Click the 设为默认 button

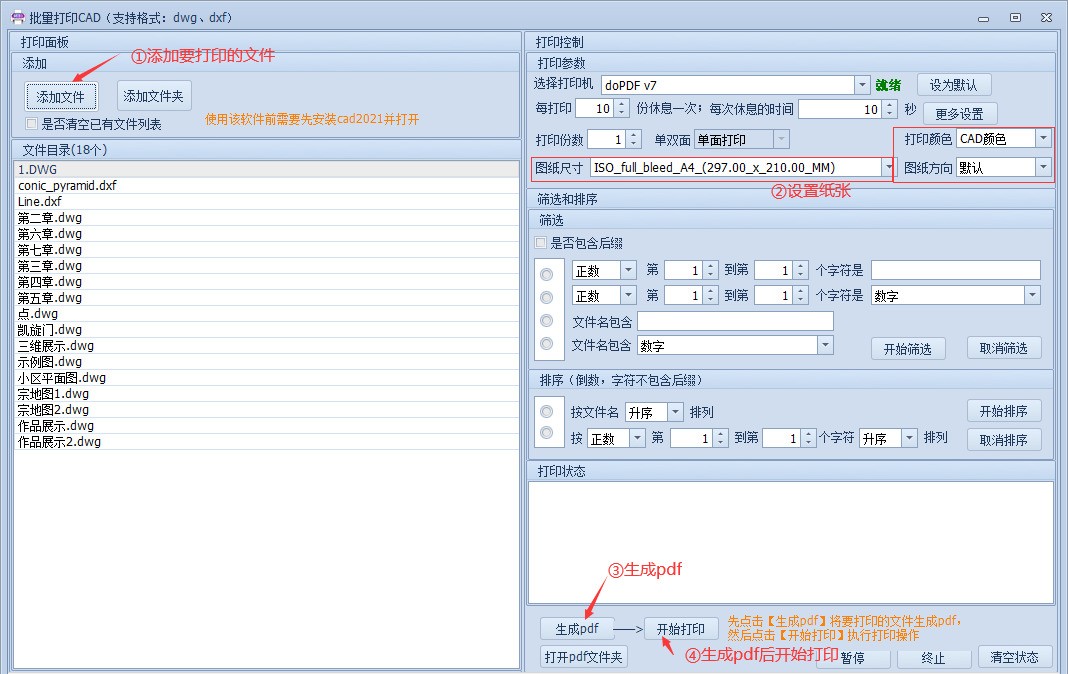(954, 85)
